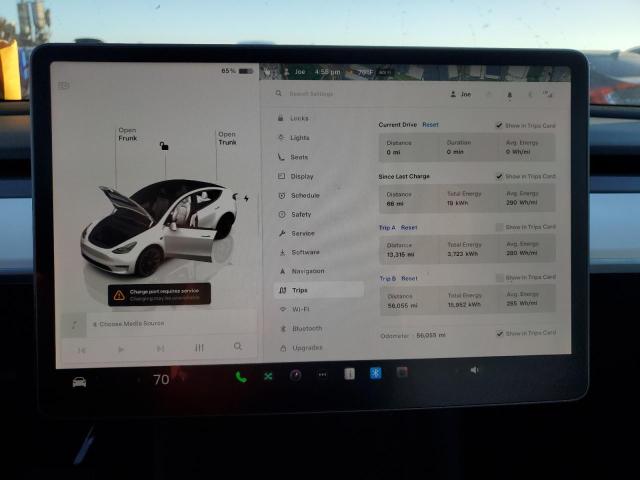Toggle Show in Trips Card for Since Last Charge

pyautogui.click(x=499, y=176)
